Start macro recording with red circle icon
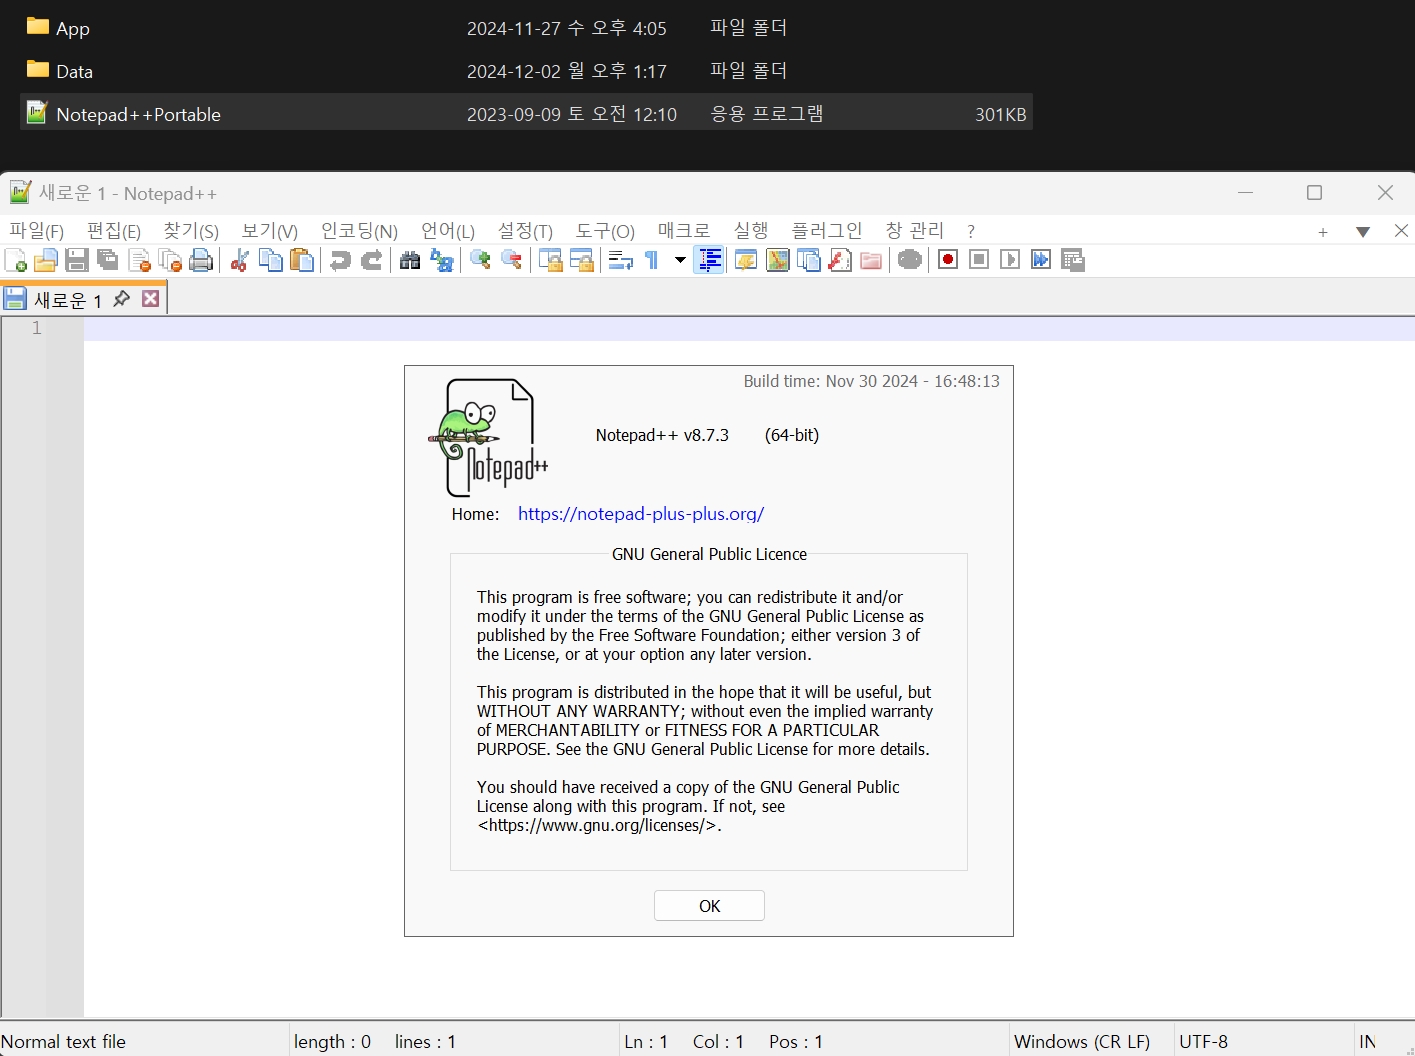 point(949,260)
